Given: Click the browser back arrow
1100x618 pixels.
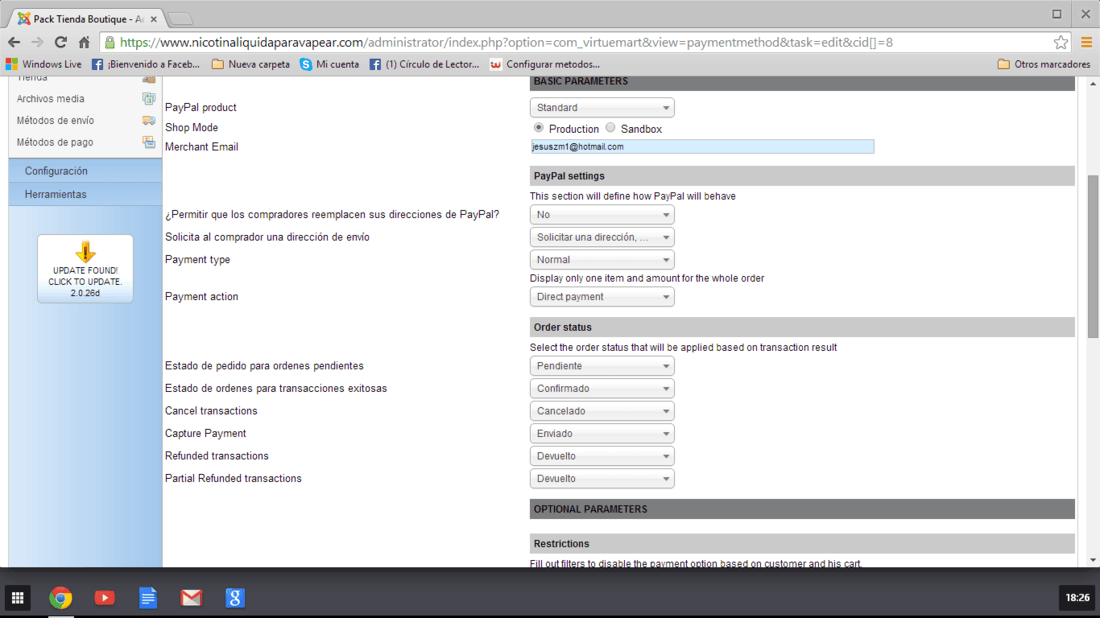Looking at the screenshot, I should point(14,42).
